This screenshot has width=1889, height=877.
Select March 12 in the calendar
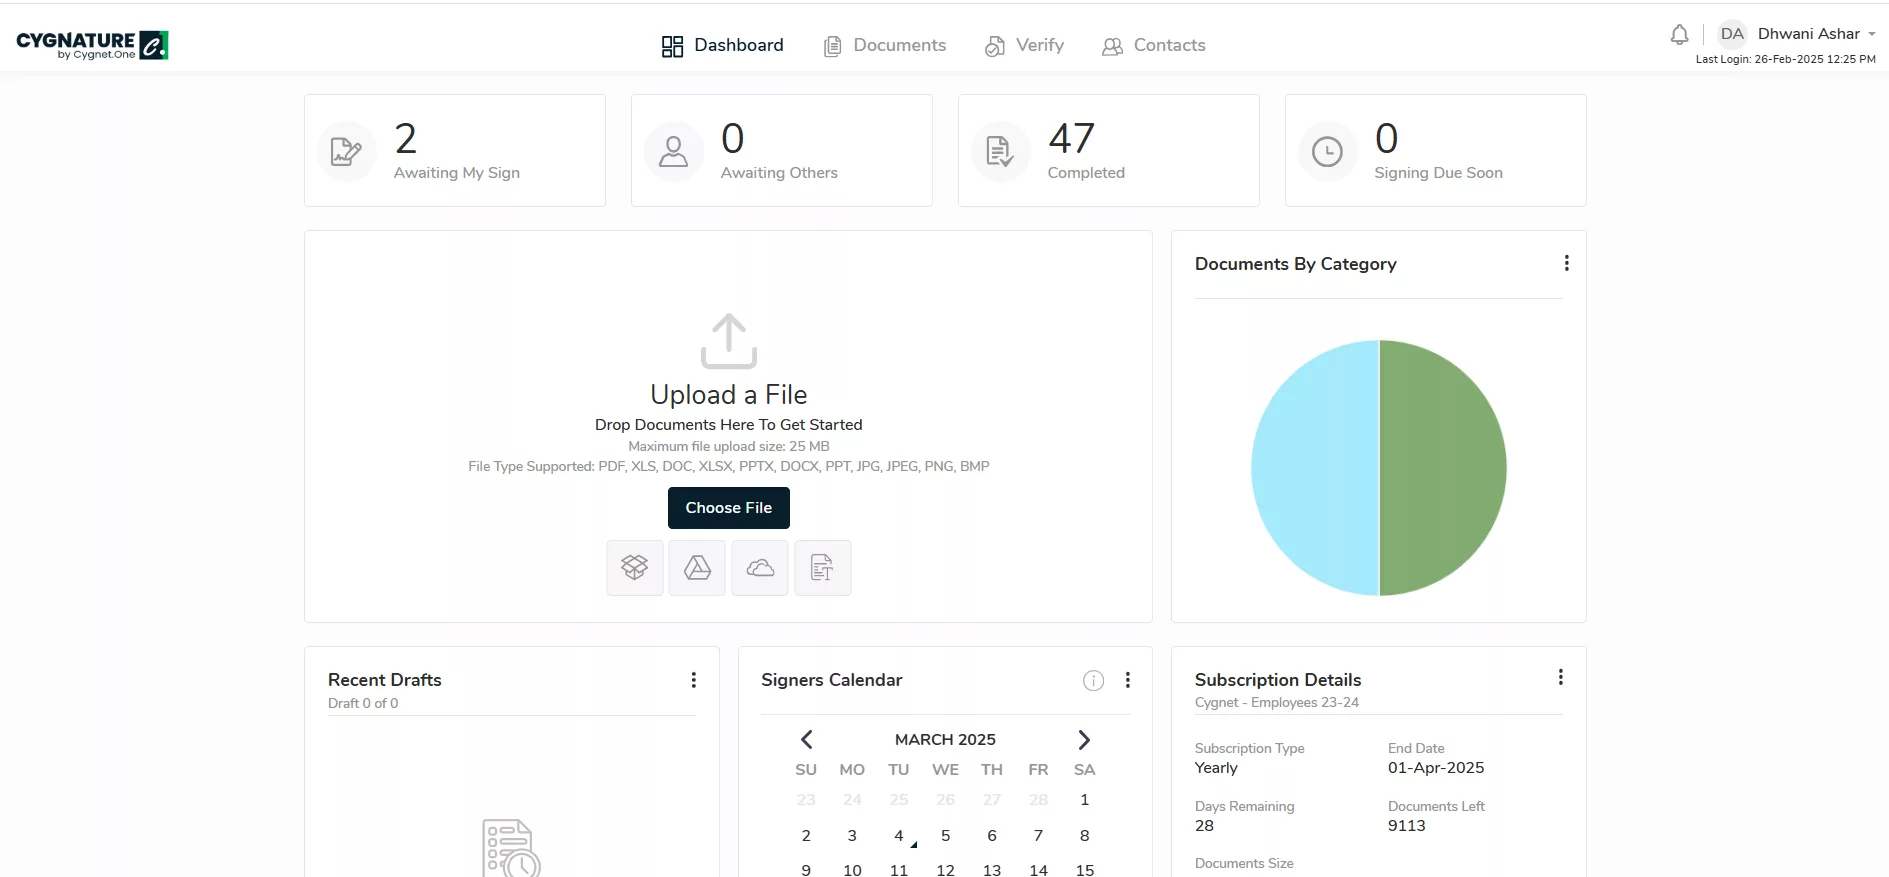pos(945,870)
